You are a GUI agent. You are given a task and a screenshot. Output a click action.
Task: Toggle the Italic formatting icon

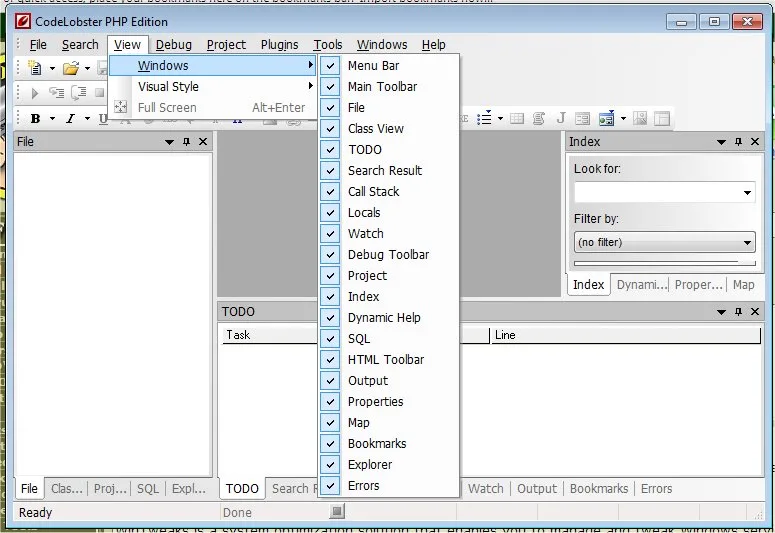[x=71, y=119]
